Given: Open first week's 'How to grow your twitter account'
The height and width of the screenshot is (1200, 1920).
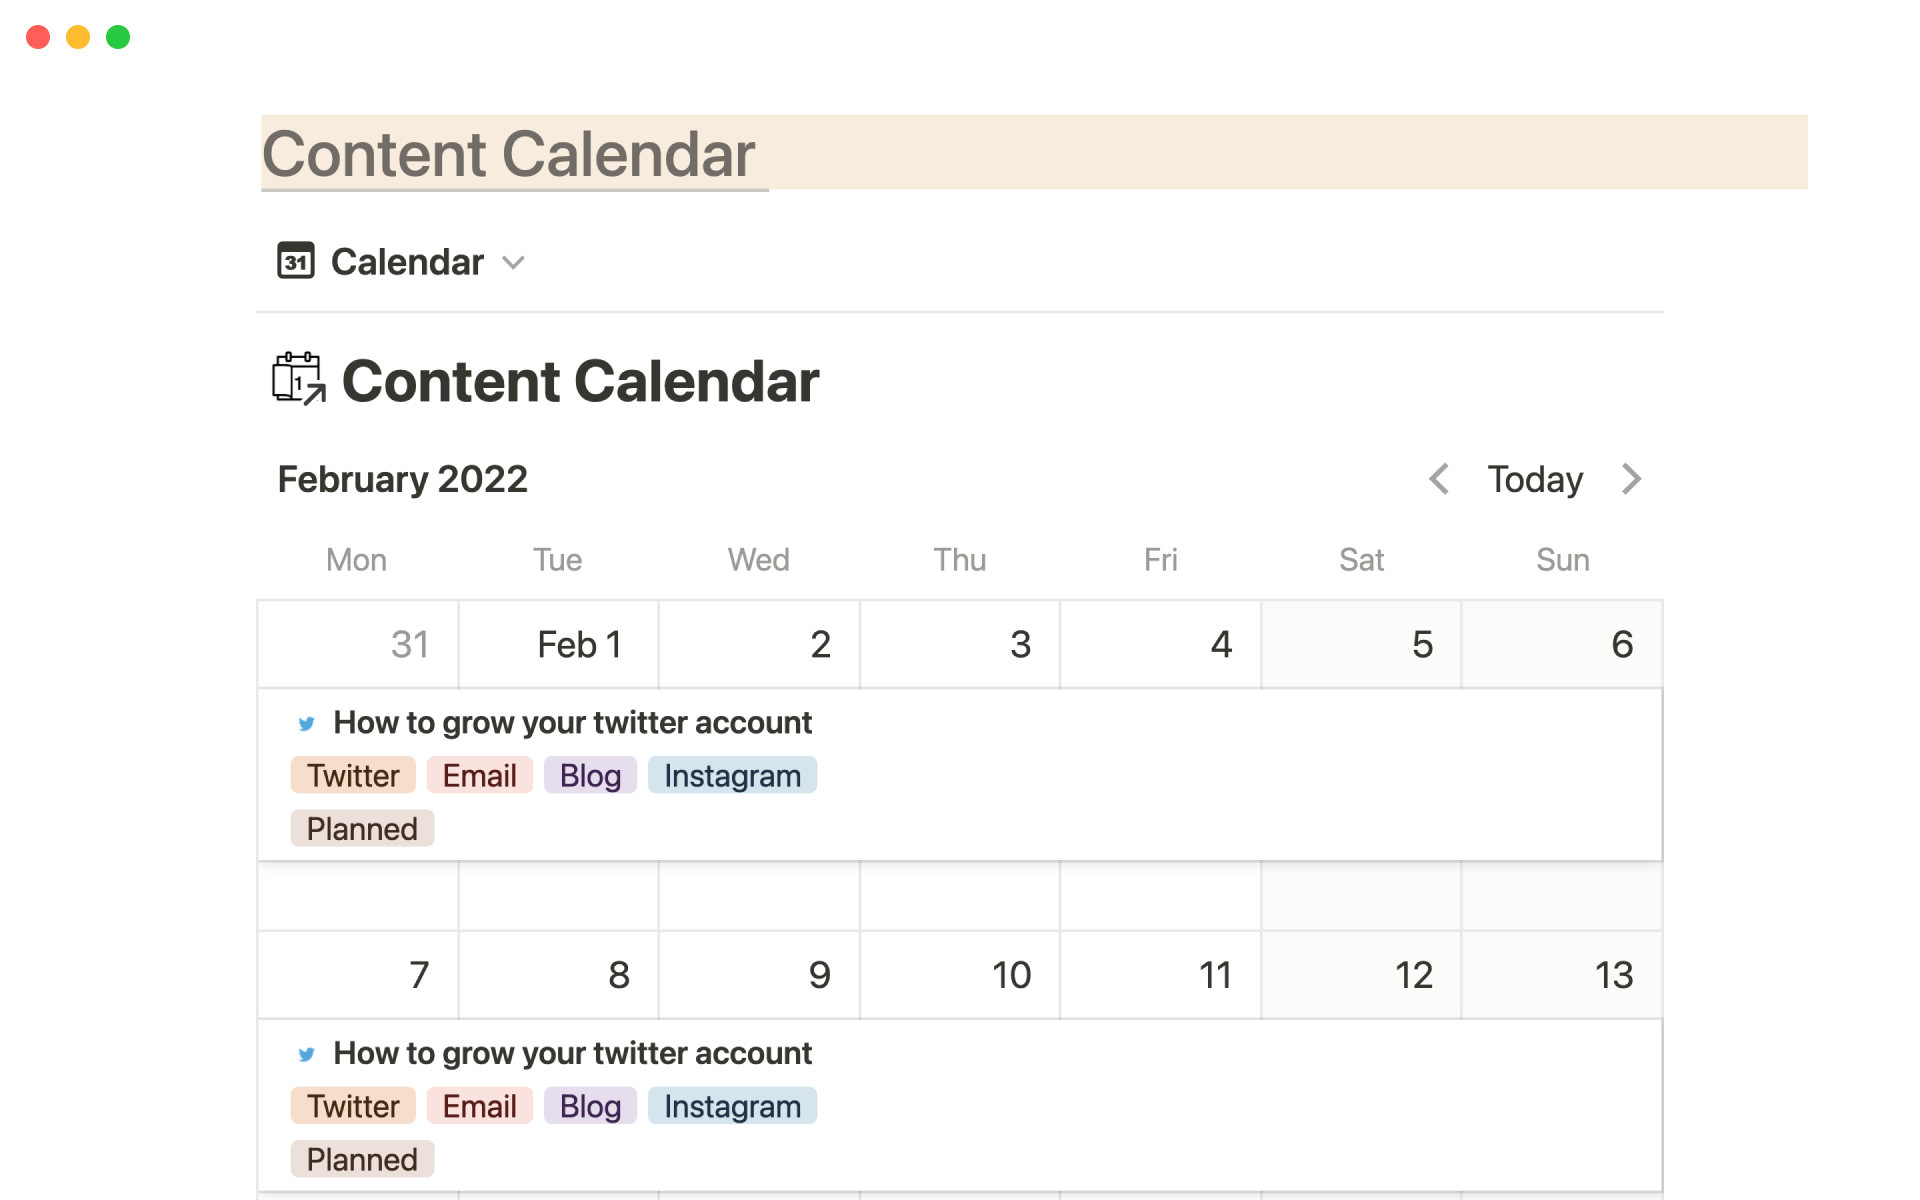Looking at the screenshot, I should [572, 723].
